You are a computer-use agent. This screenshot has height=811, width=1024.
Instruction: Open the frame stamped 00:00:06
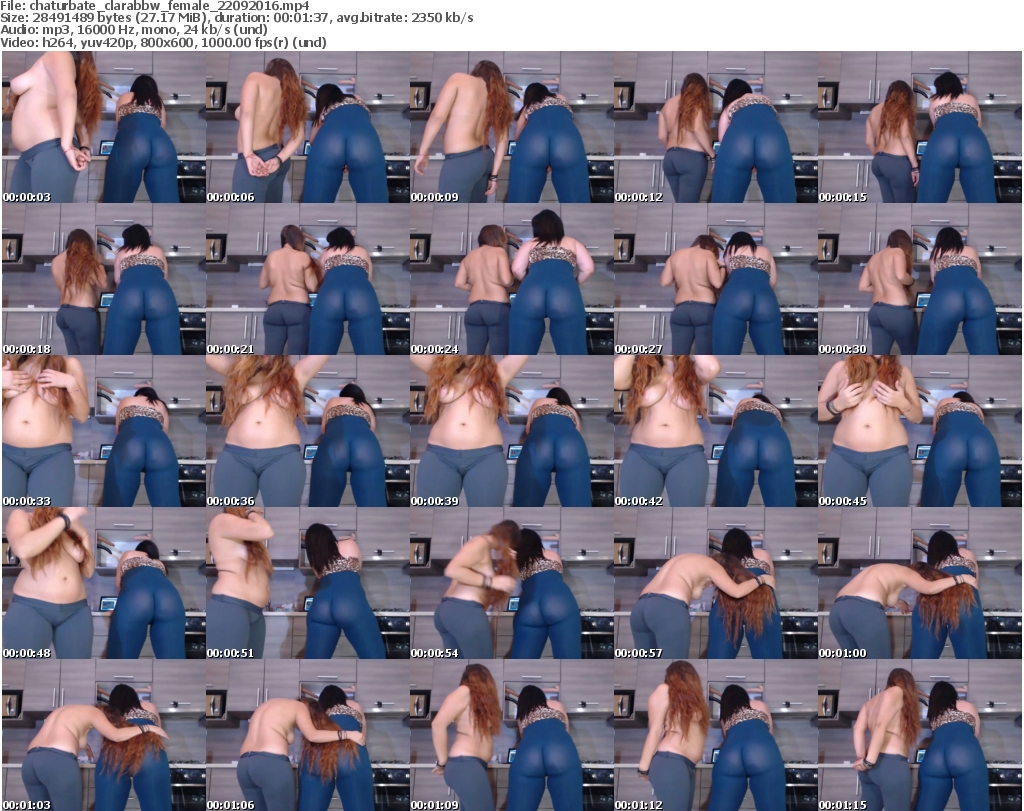click(x=308, y=127)
